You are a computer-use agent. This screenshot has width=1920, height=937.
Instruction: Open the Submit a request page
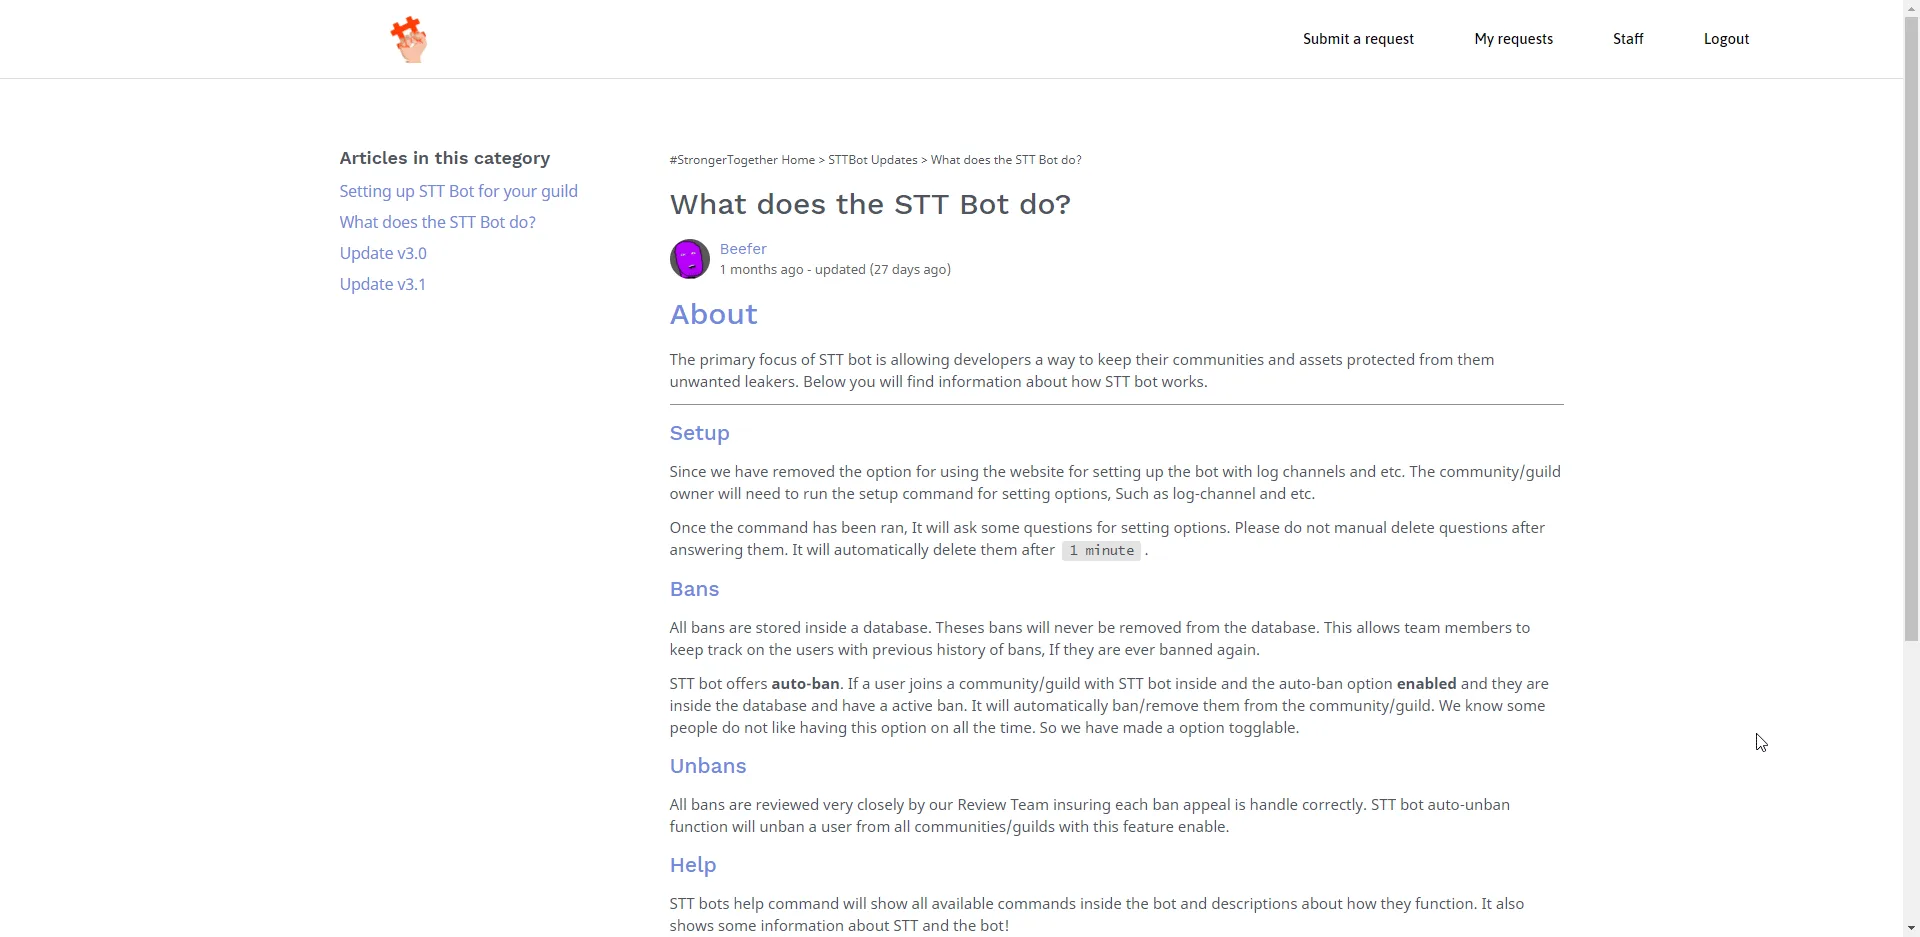[1357, 39]
